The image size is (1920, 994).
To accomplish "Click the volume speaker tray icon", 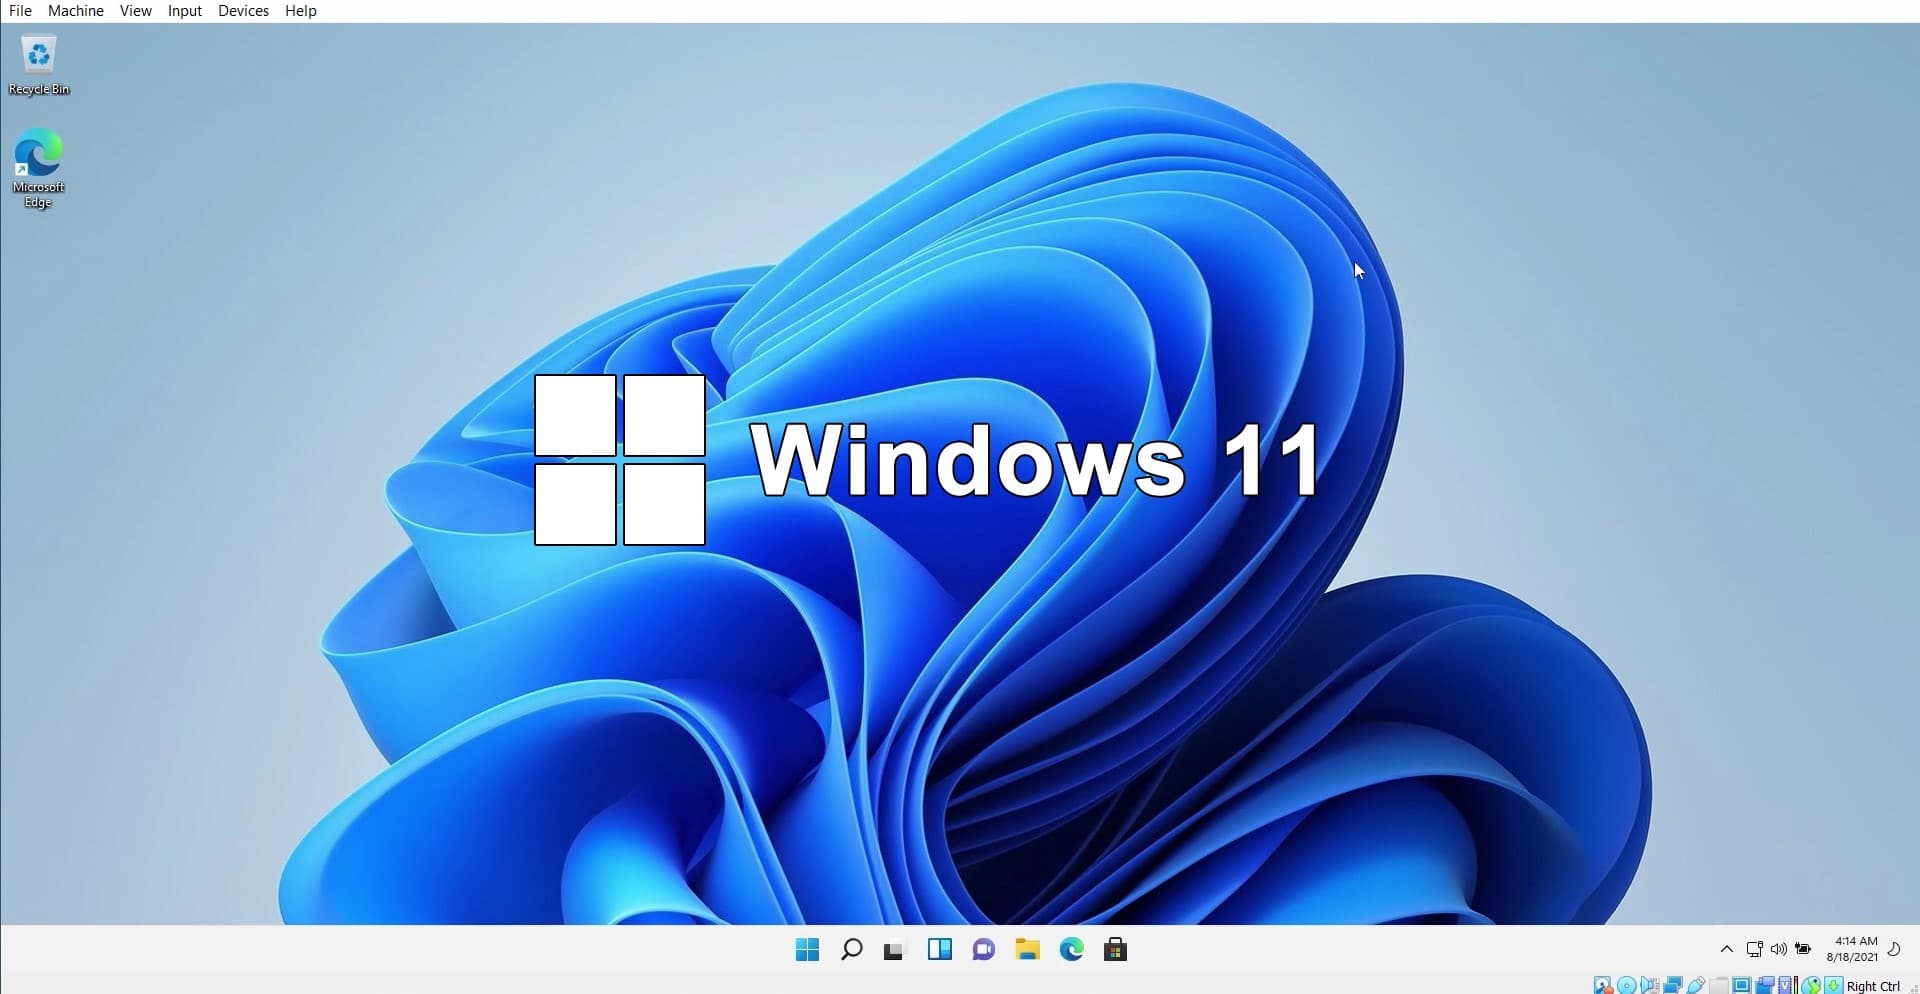I will point(1778,949).
